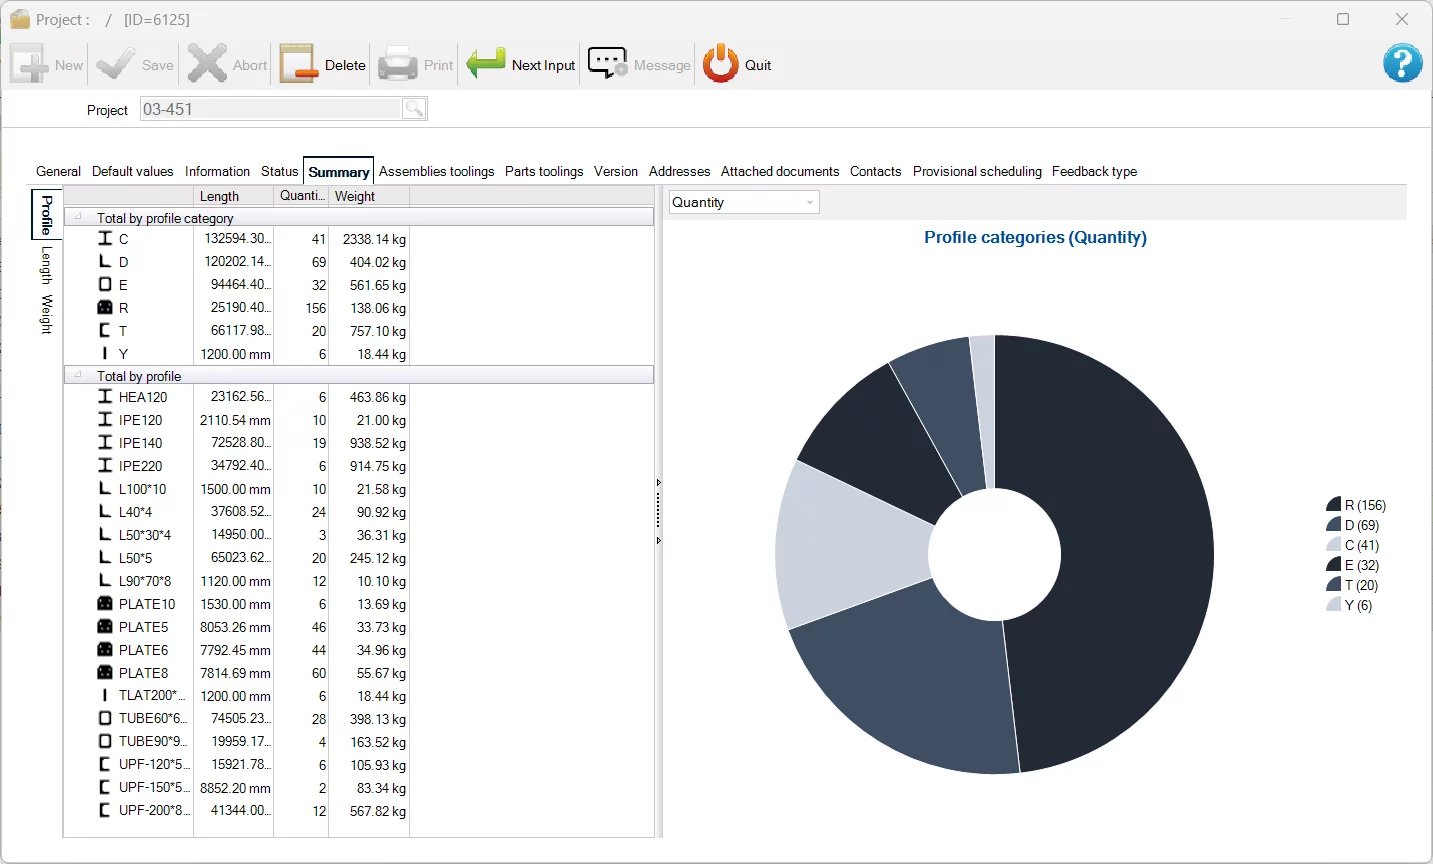Open the Weight vertical tab
The image size is (1433, 864).
point(46,314)
